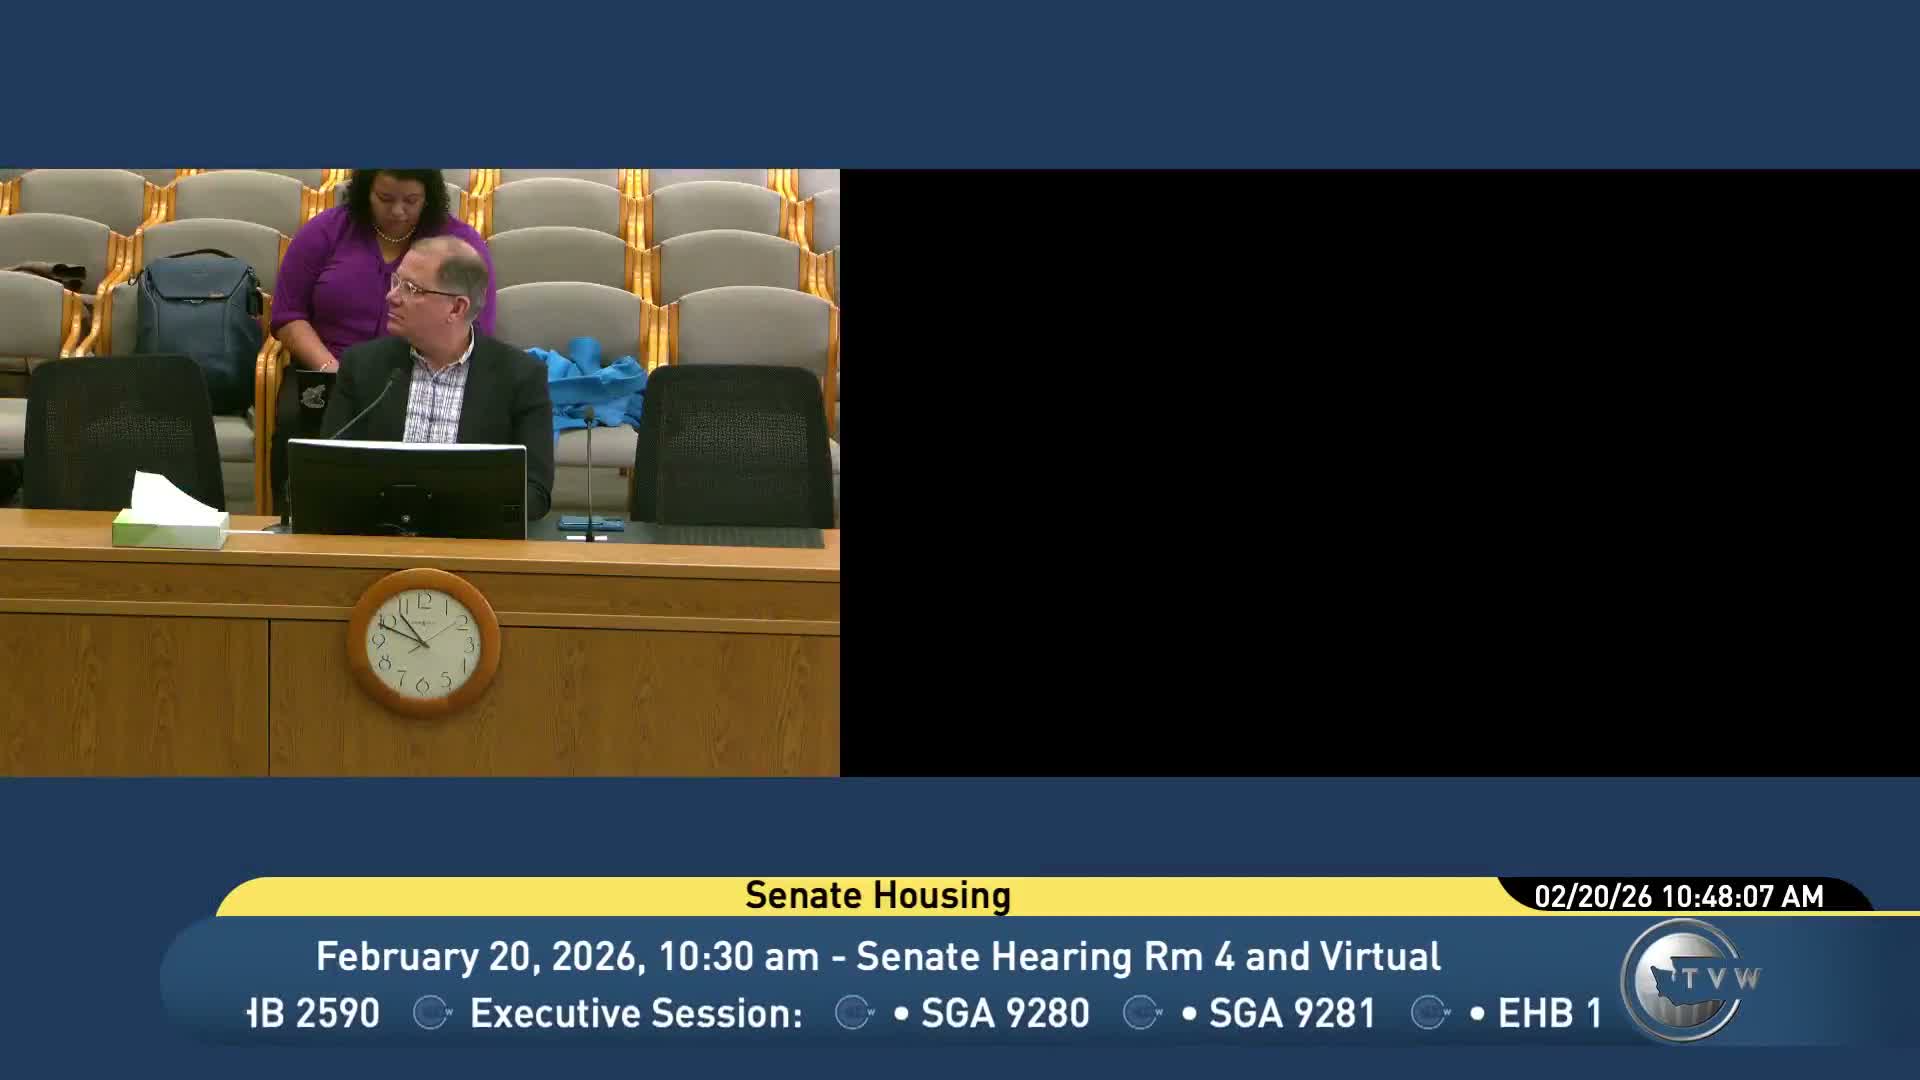Click the computer monitor on the desk

407,488
